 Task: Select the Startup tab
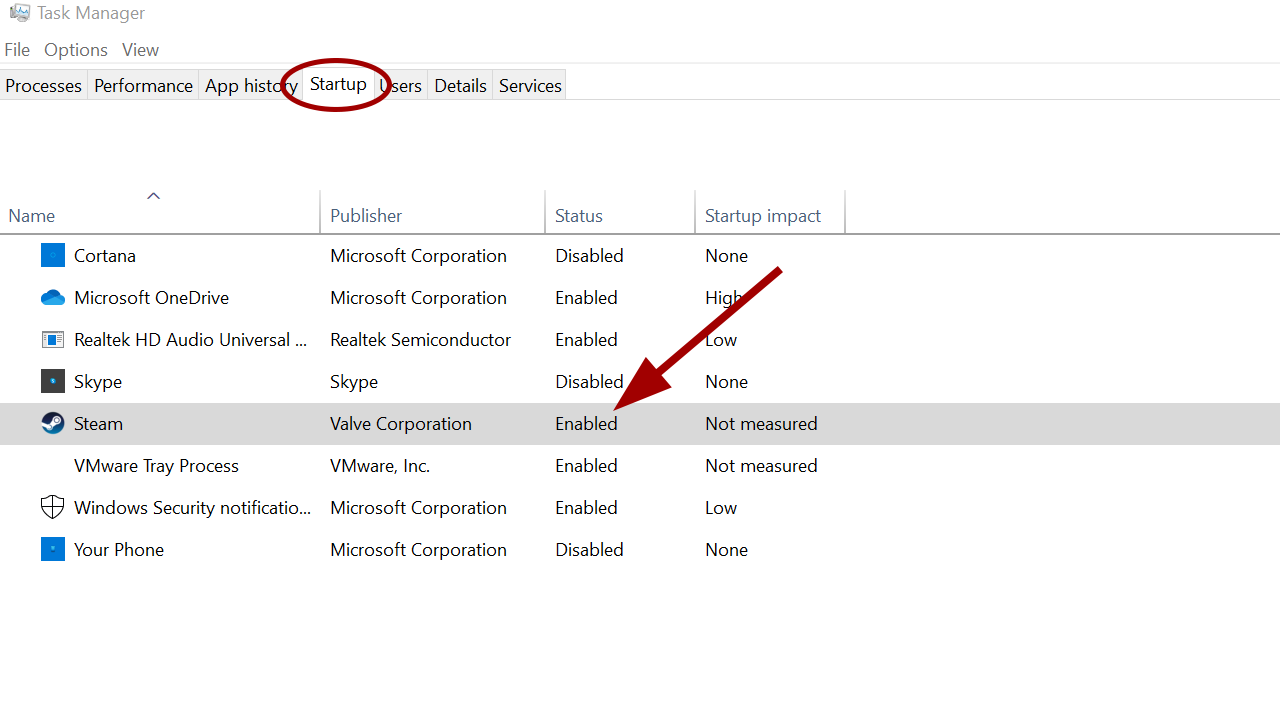pyautogui.click(x=338, y=84)
